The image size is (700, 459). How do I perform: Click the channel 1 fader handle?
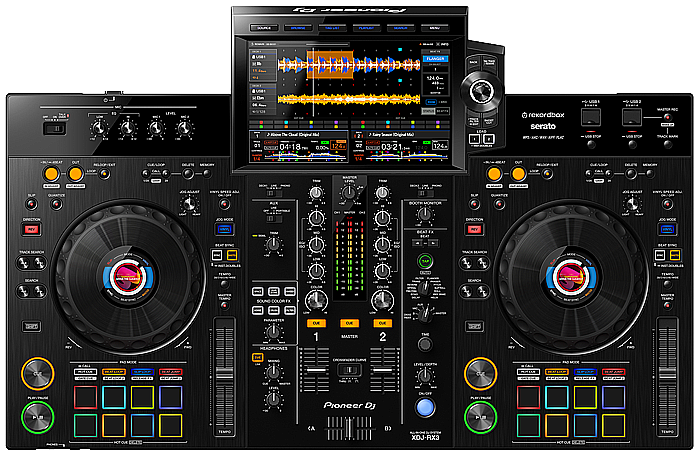coord(316,370)
